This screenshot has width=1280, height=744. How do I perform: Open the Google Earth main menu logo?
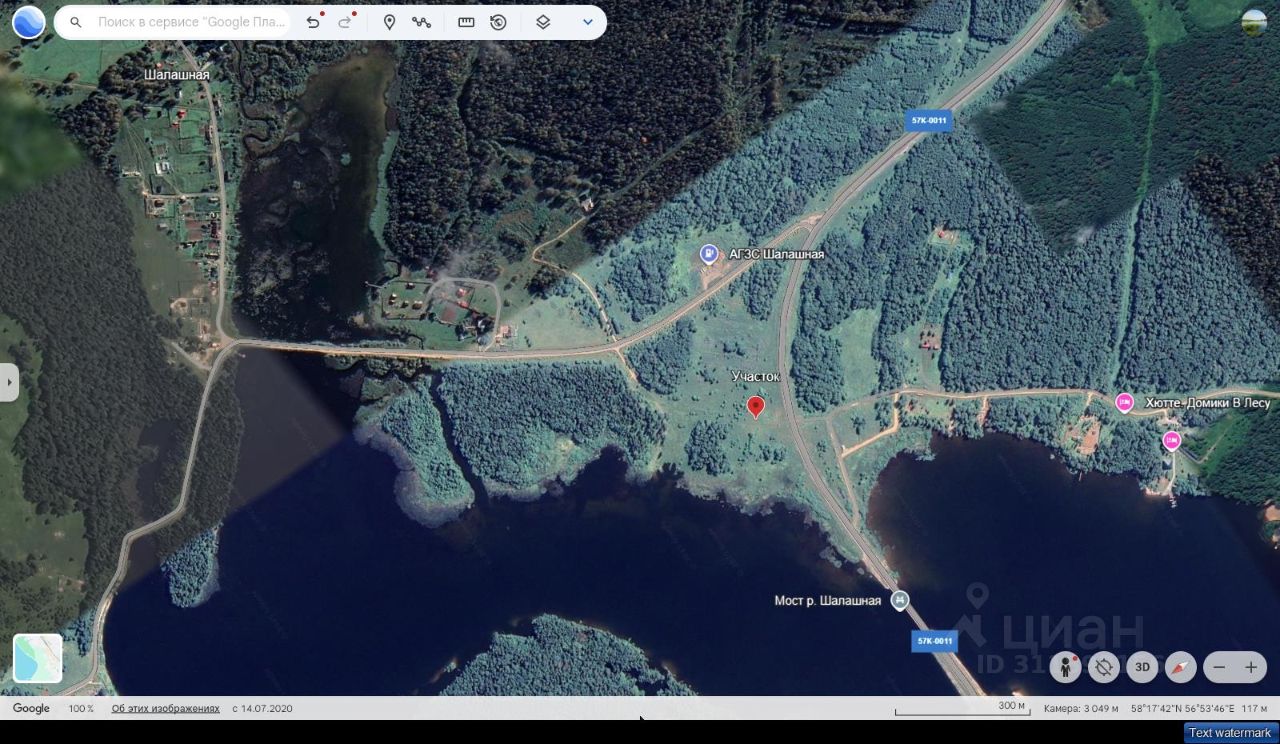28,22
